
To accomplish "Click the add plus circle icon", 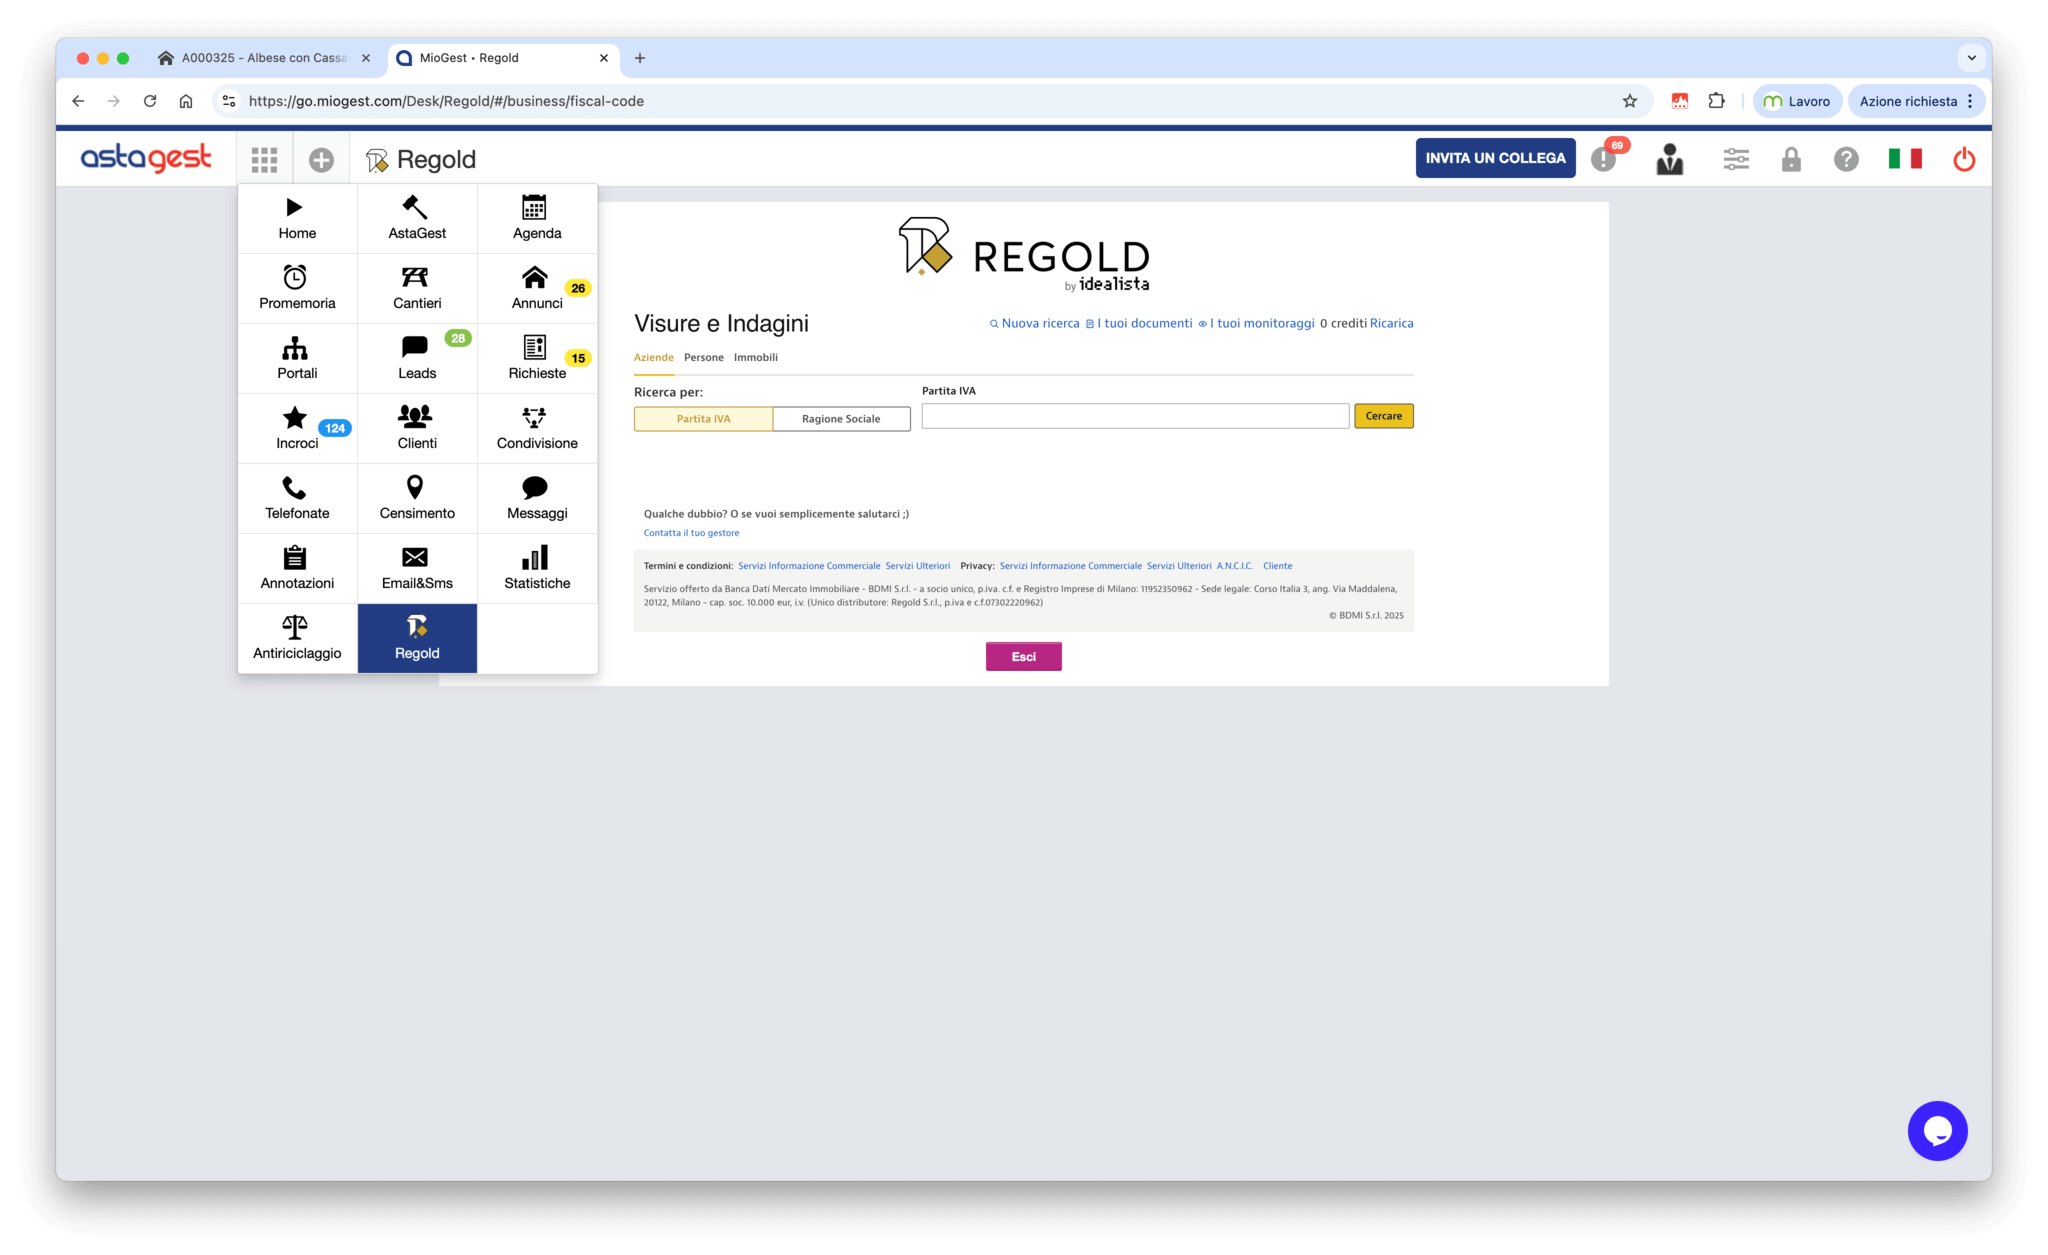I will click(321, 159).
